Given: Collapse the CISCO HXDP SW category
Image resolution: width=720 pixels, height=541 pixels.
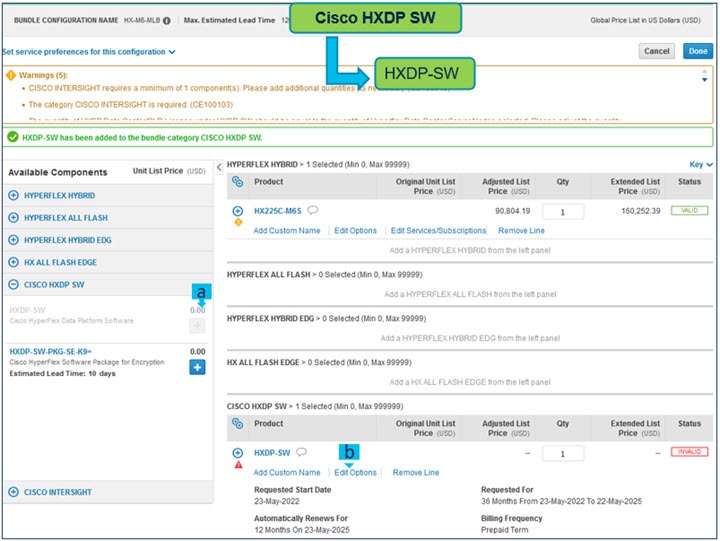Looking at the screenshot, I should pos(14,284).
